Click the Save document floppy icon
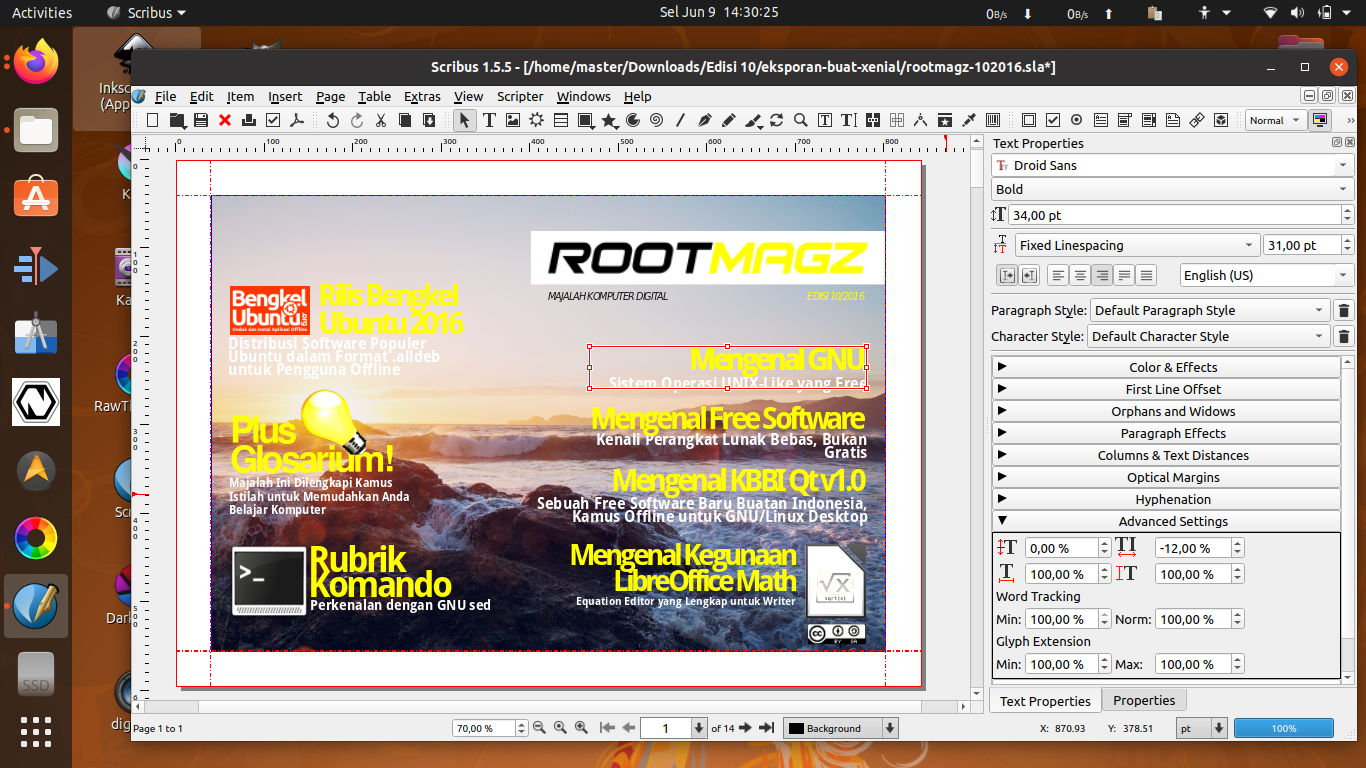This screenshot has width=1366, height=768. point(201,120)
